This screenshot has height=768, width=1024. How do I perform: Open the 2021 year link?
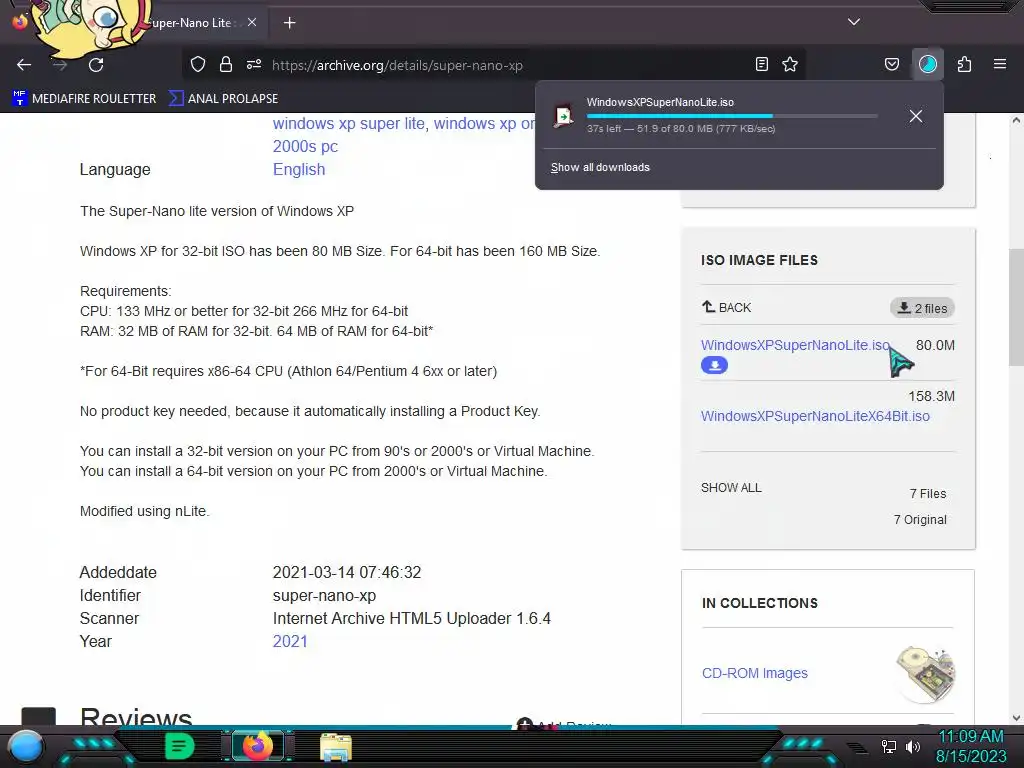[x=290, y=641]
